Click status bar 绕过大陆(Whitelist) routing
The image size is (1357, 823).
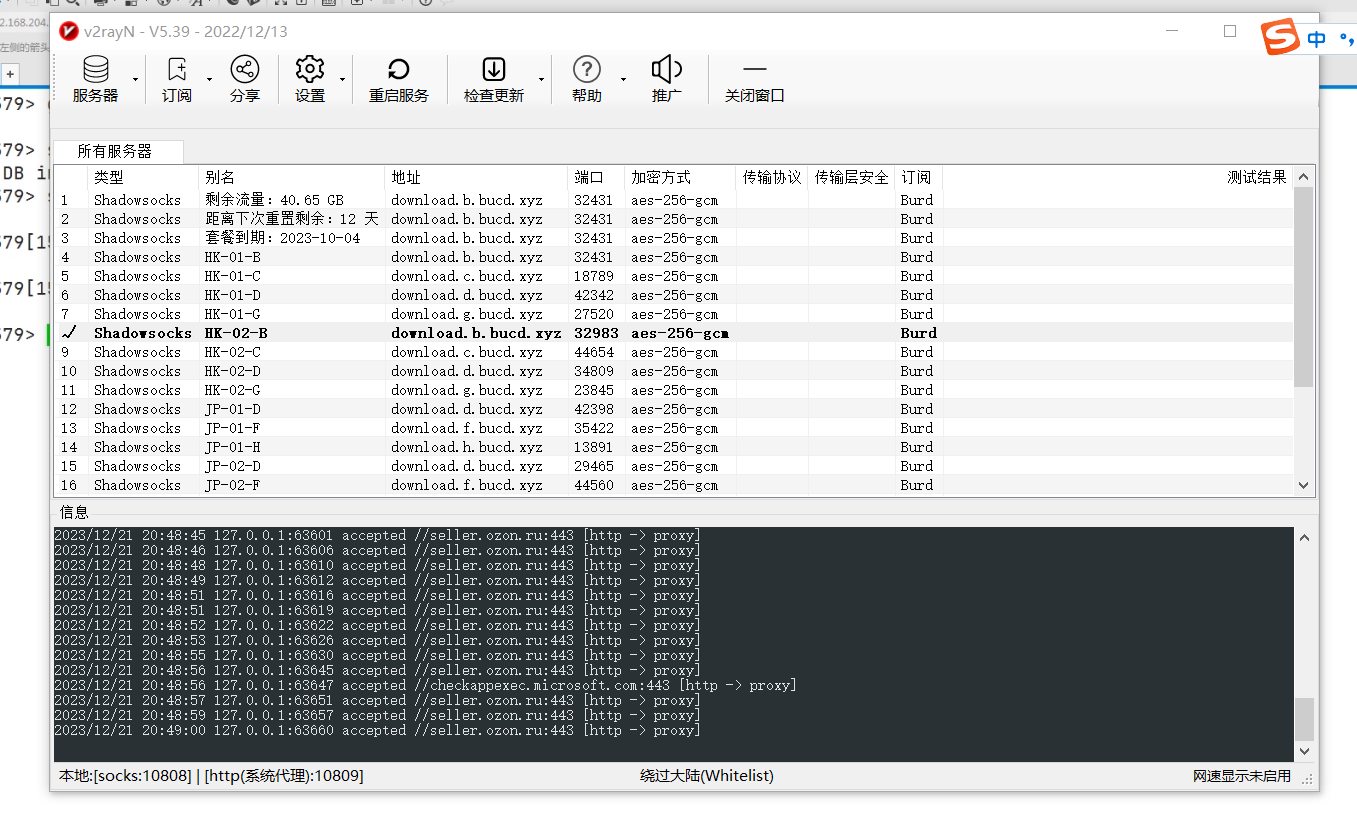tap(707, 776)
